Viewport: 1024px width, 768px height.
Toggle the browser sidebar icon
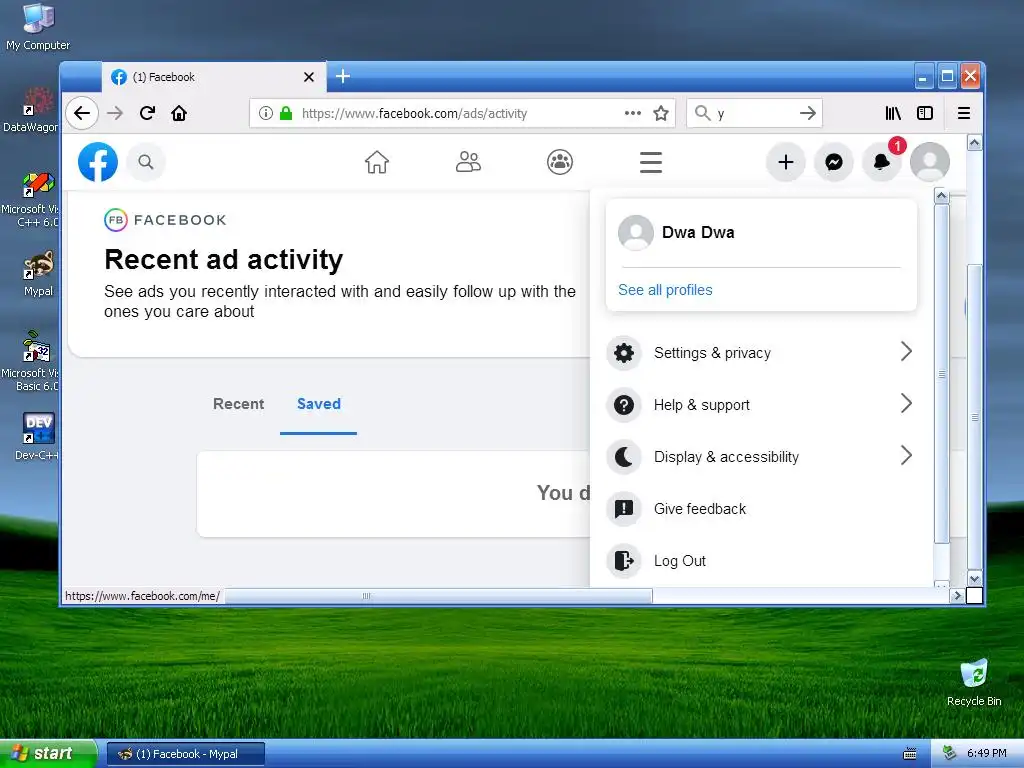tap(925, 113)
